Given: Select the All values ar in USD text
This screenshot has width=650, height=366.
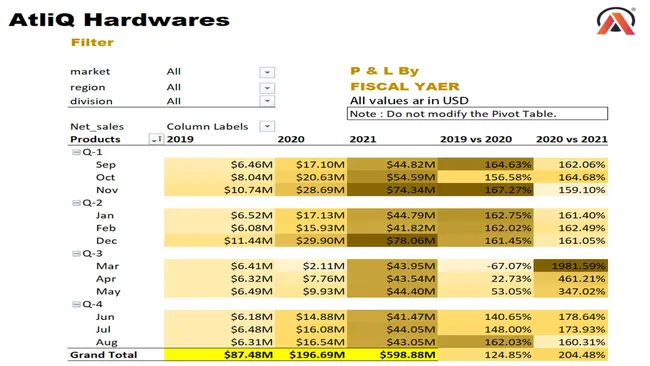Looking at the screenshot, I should pos(409,101).
